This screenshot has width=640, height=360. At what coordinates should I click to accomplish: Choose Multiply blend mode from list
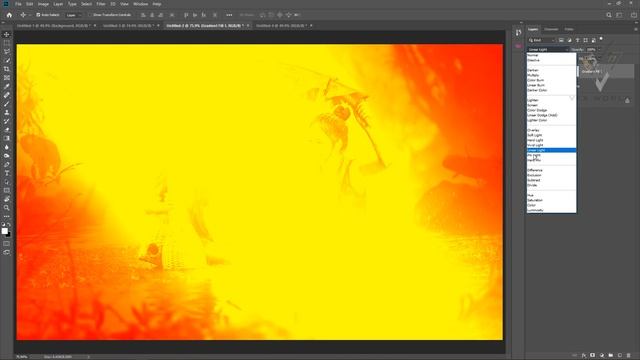[x=551, y=75]
